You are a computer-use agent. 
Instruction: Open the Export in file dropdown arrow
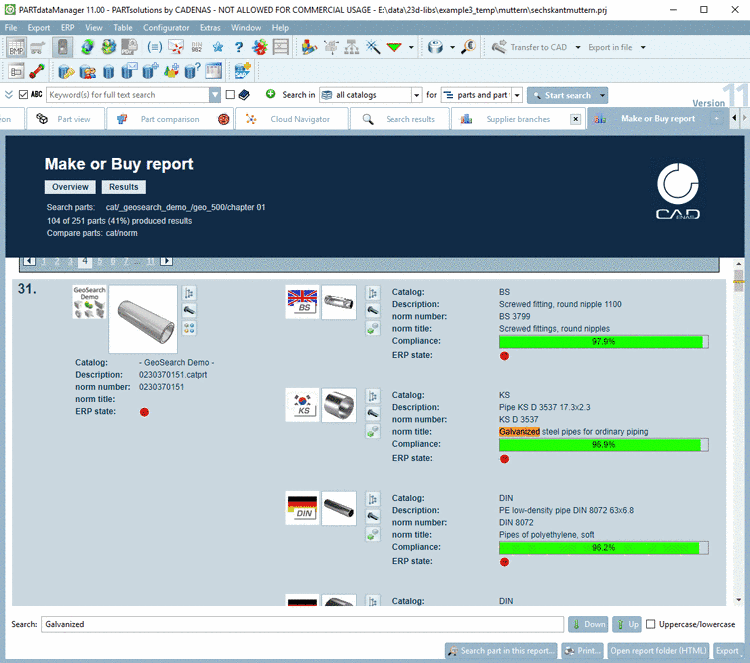pyautogui.click(x=643, y=47)
